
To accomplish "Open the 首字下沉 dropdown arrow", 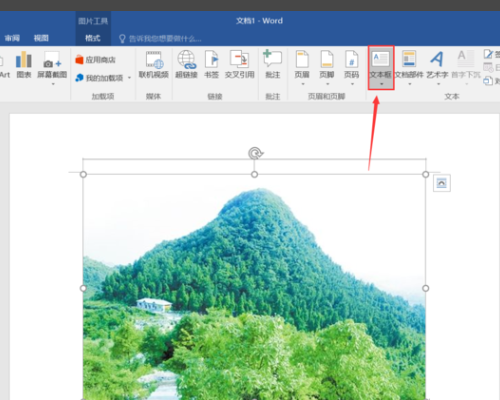I will tap(466, 84).
